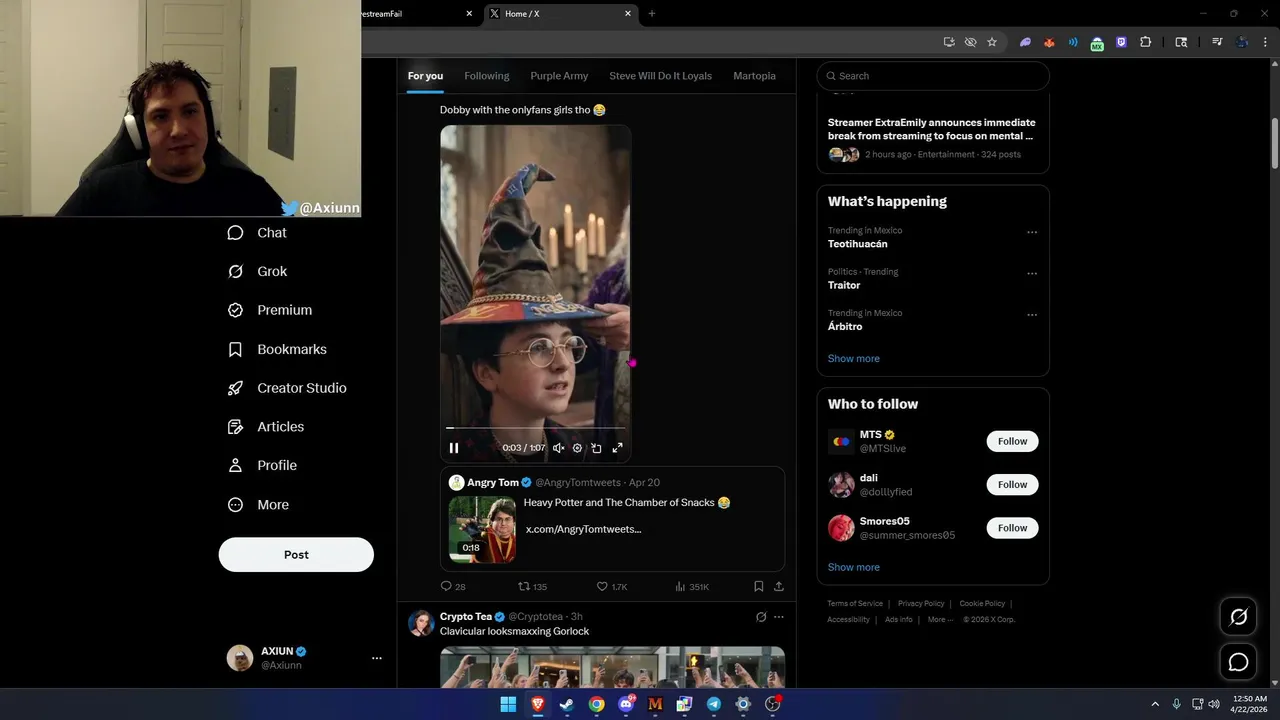Click the white Post button
The height and width of the screenshot is (720, 1280).
tap(296, 554)
